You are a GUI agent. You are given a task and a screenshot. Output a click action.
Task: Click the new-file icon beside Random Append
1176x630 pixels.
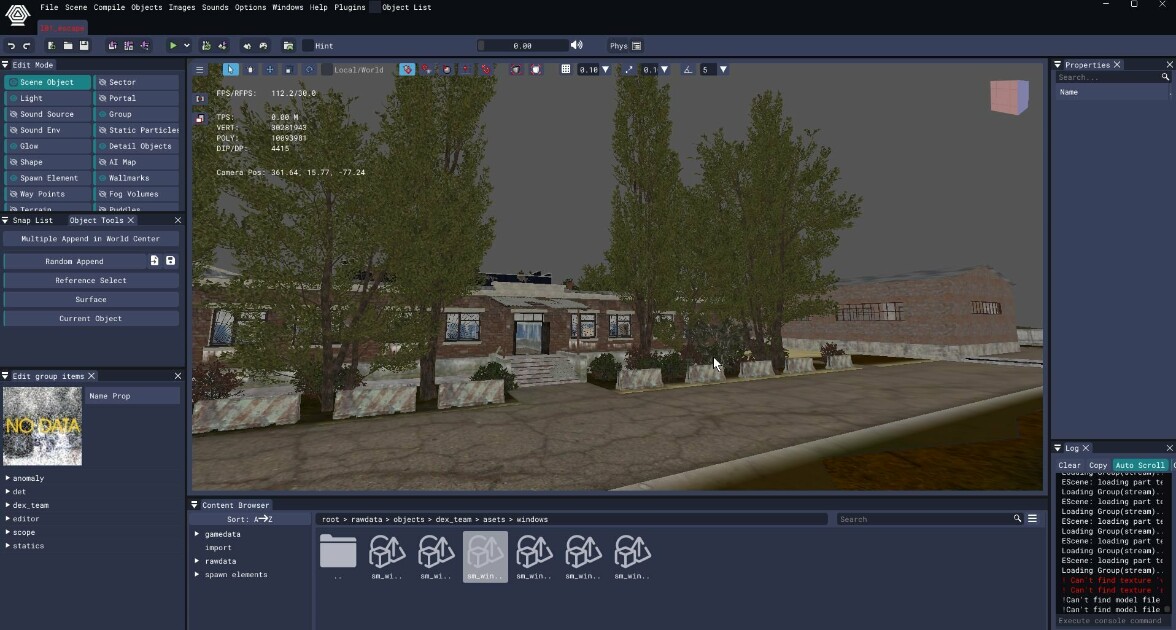click(154, 261)
